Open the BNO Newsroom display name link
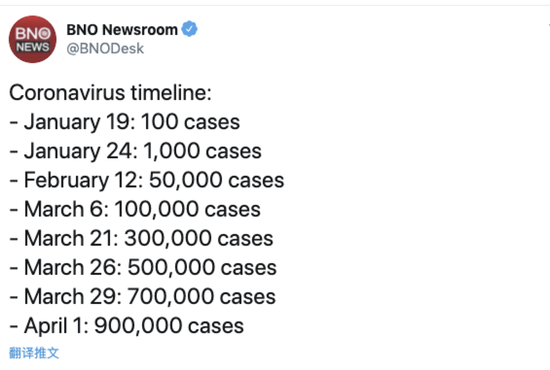The image size is (550, 370). [122, 29]
